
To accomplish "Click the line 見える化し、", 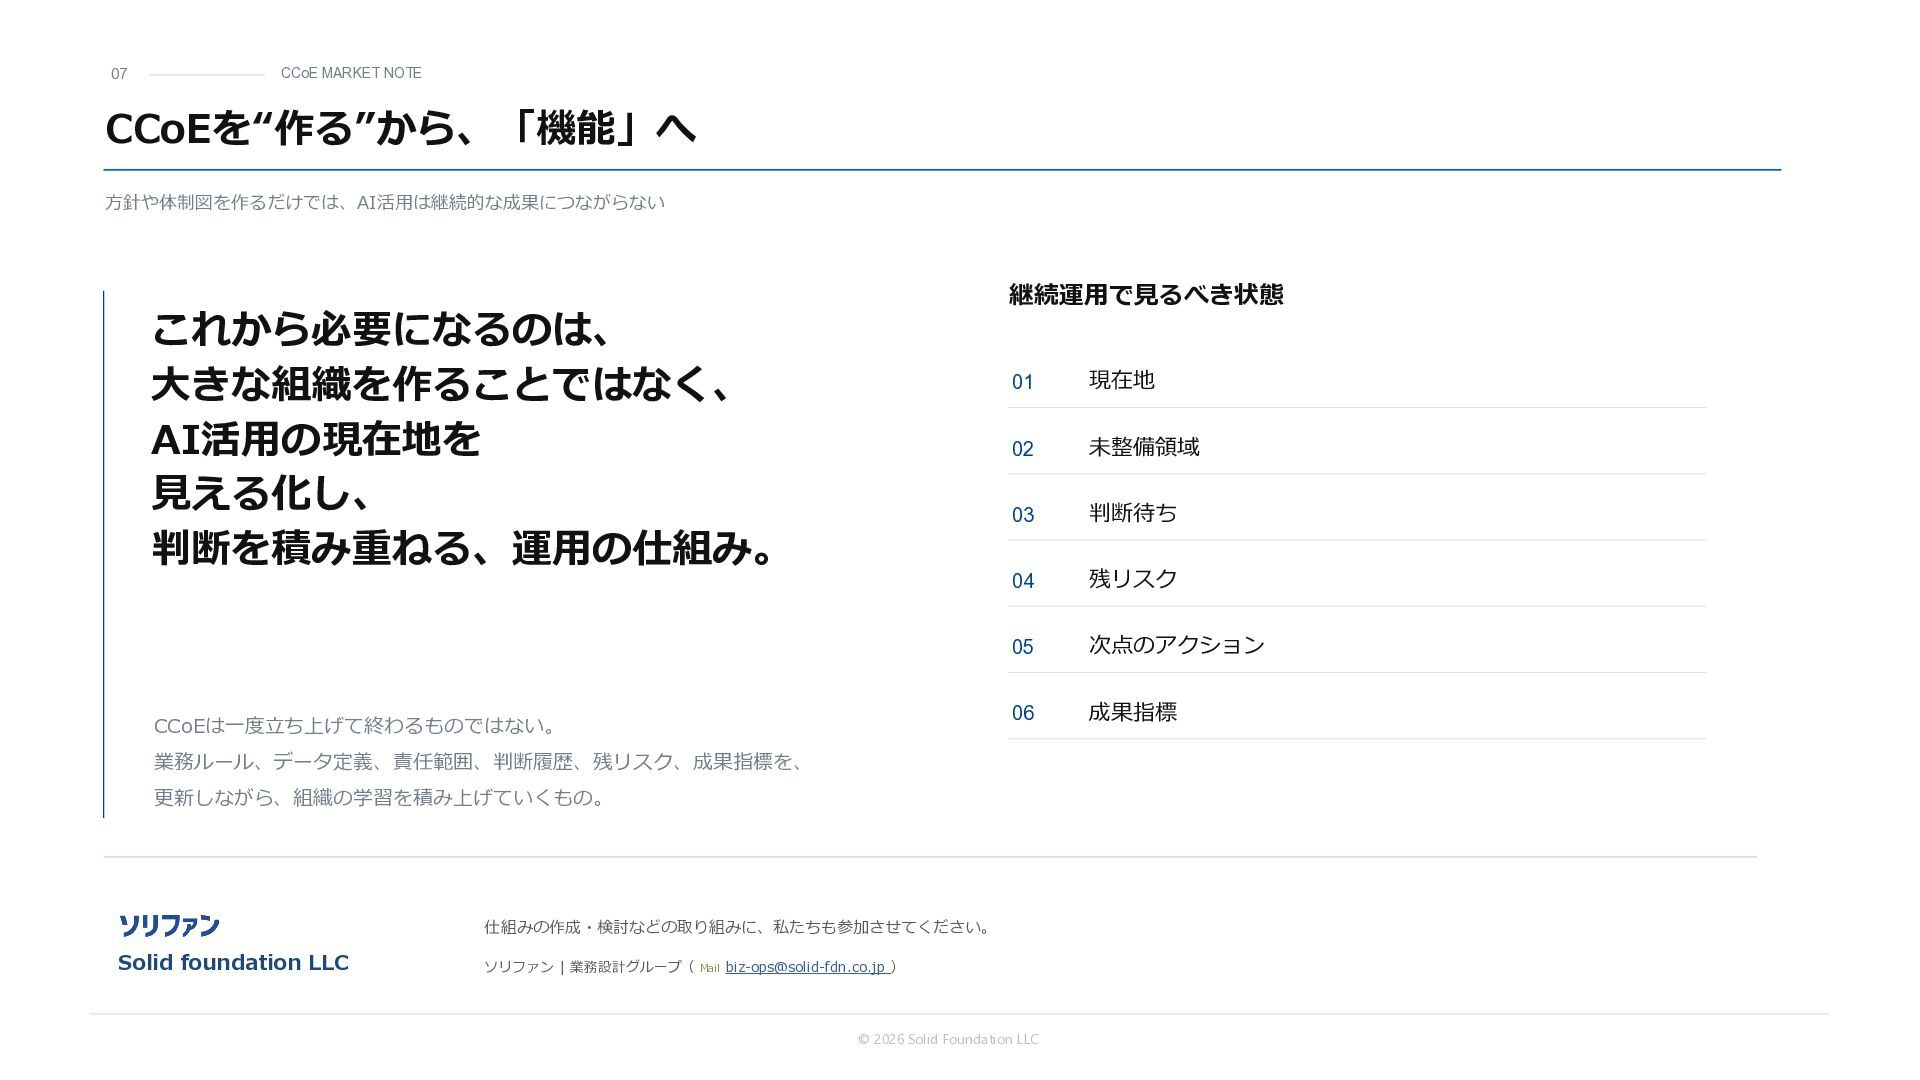I will (261, 493).
